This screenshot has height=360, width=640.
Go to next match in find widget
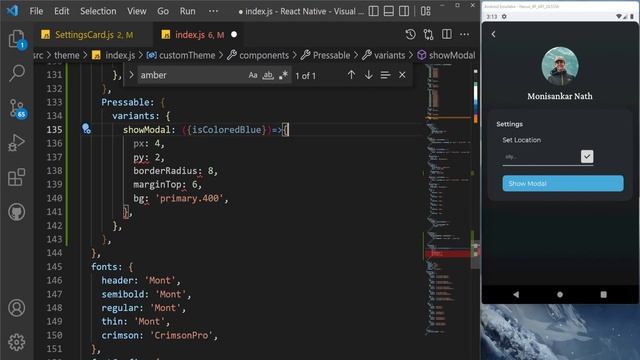click(x=369, y=75)
